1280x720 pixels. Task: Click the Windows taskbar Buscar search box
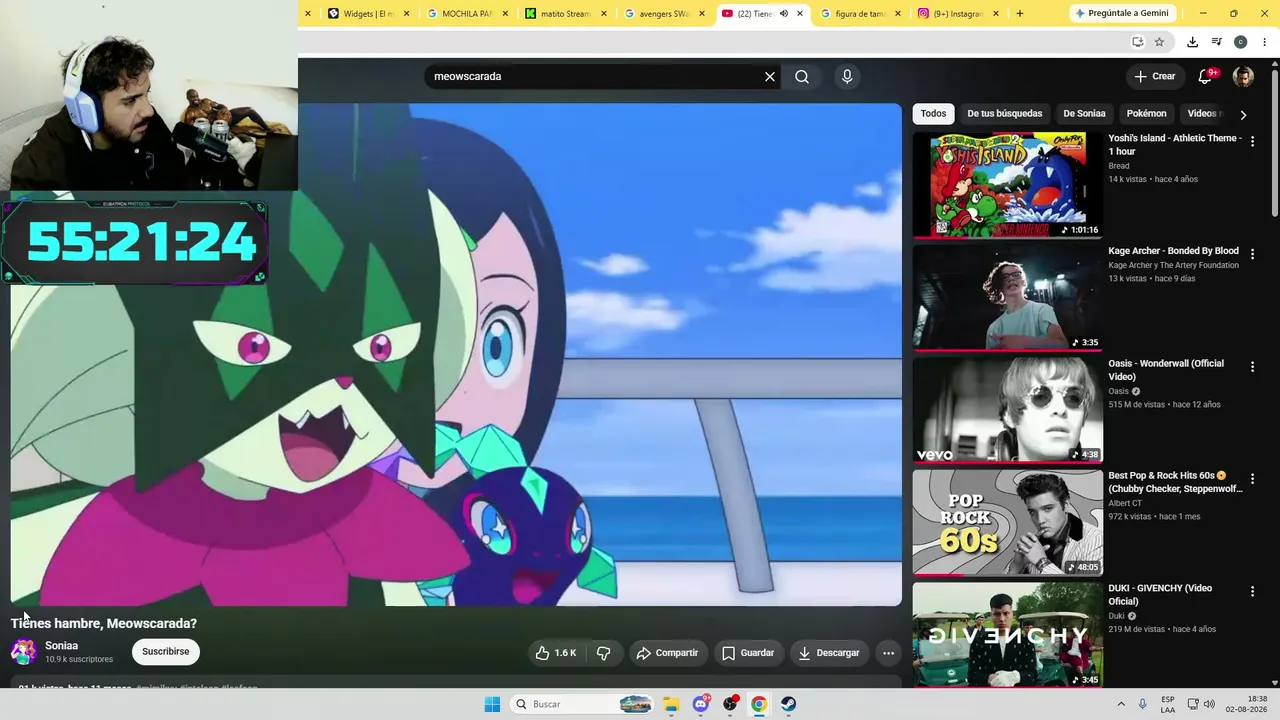582,704
